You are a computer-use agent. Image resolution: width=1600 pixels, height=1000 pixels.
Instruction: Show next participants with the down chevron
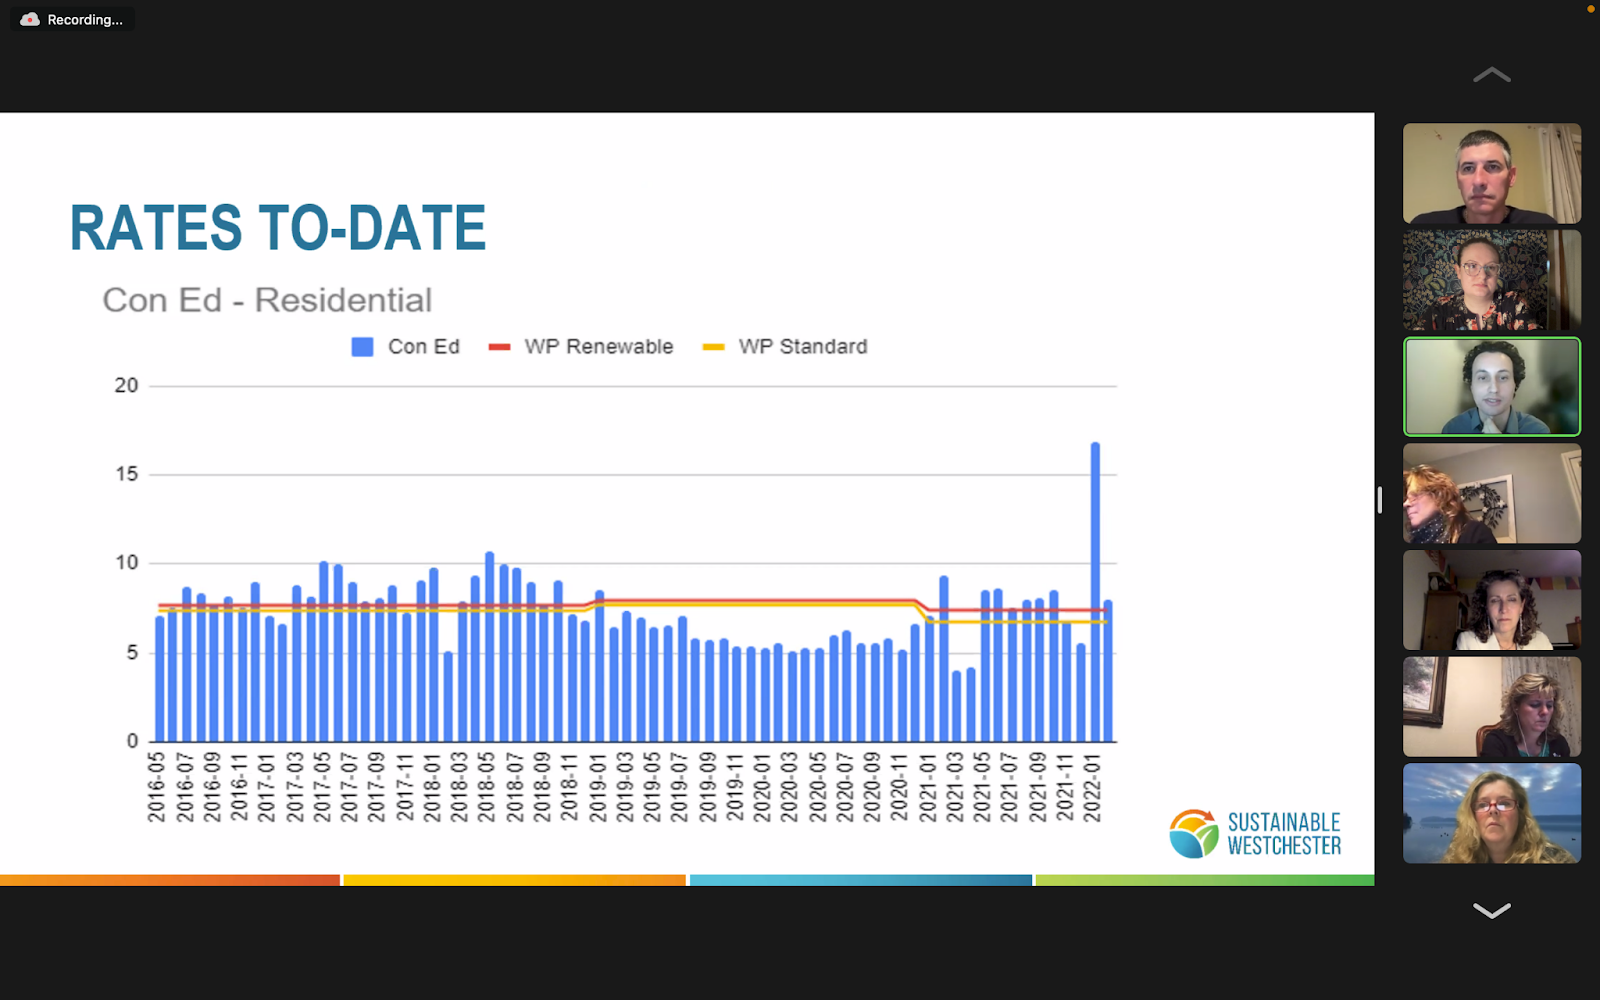1491,910
